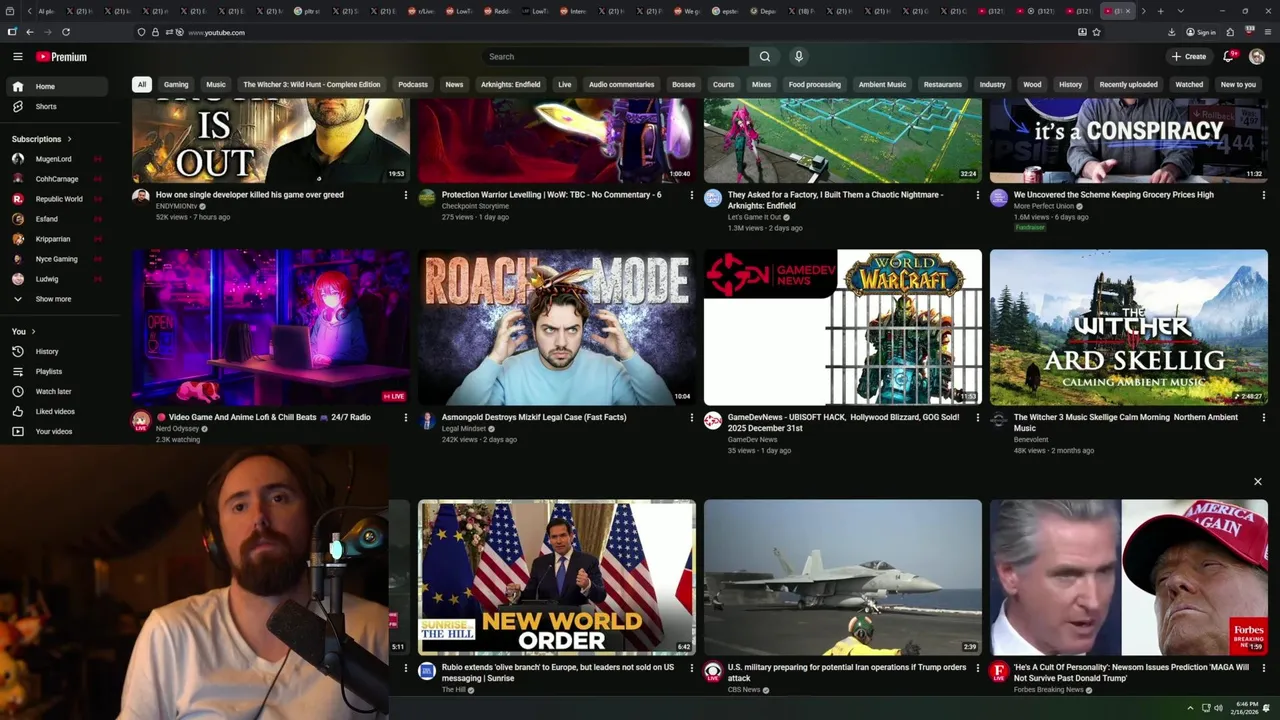The width and height of the screenshot is (1280, 720).
Task: Open the CBS News channel avatar
Action: coord(713,671)
